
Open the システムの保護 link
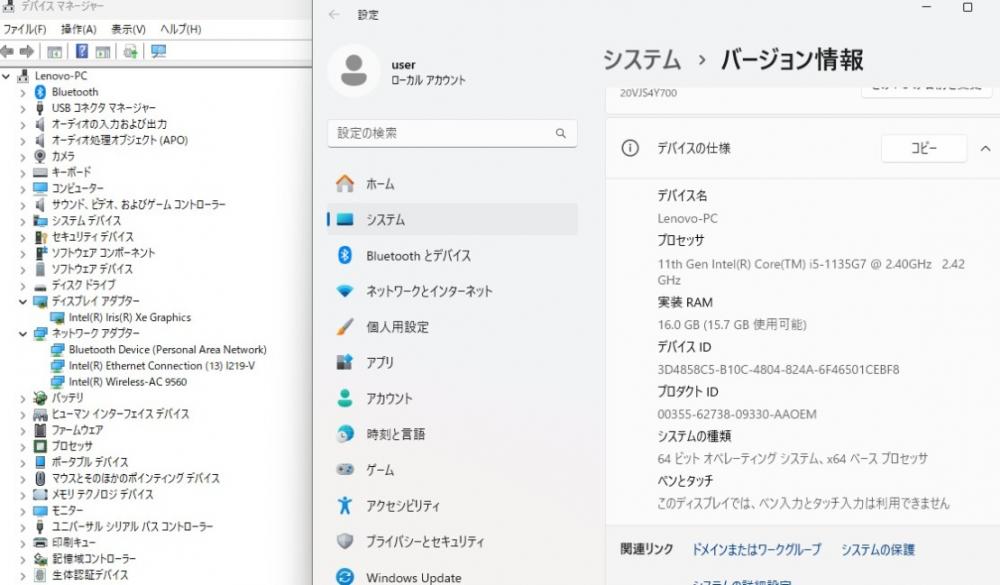pos(878,549)
